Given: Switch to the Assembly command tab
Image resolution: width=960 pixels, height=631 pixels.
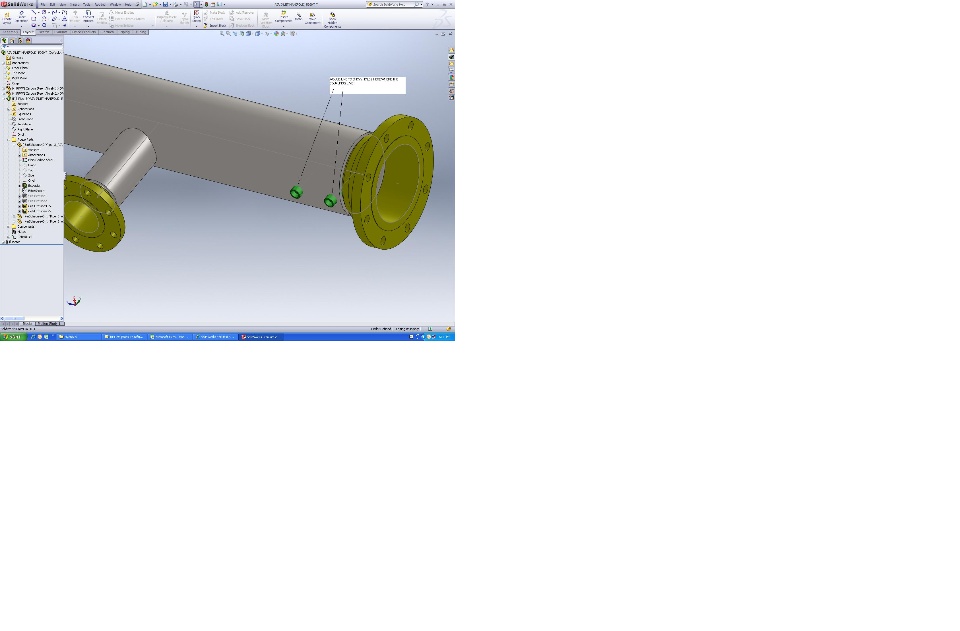Looking at the screenshot, I should (10, 32).
